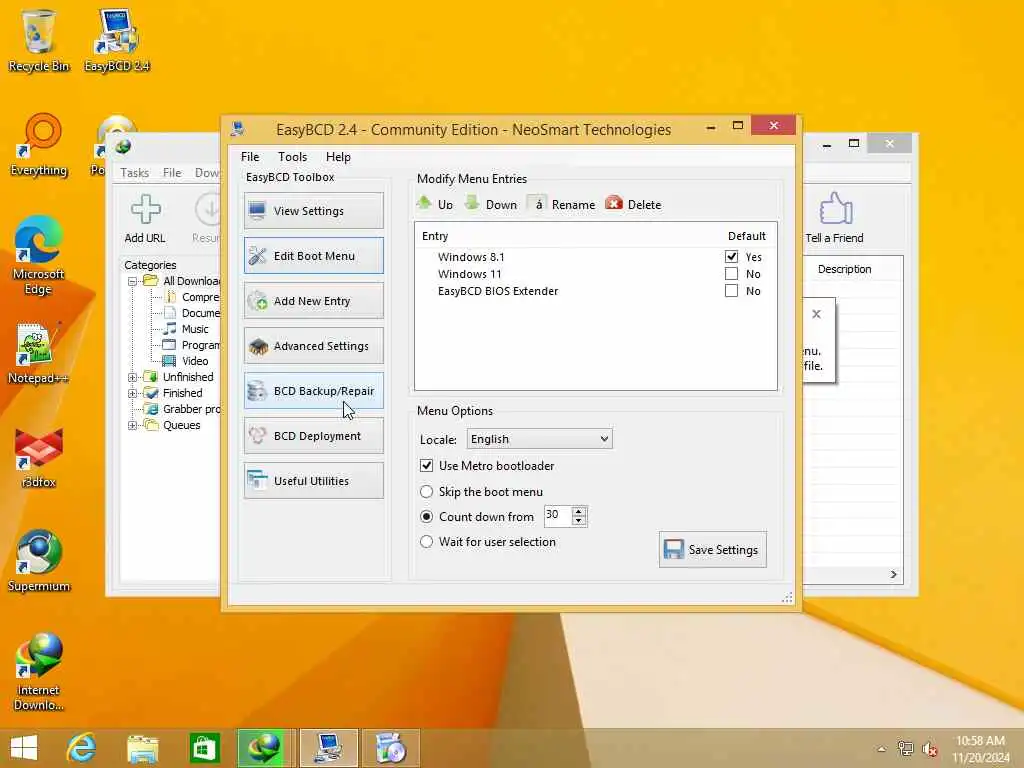Screen dimensions: 1024x768
Task: Select Count down from radio button
Action: click(426, 517)
